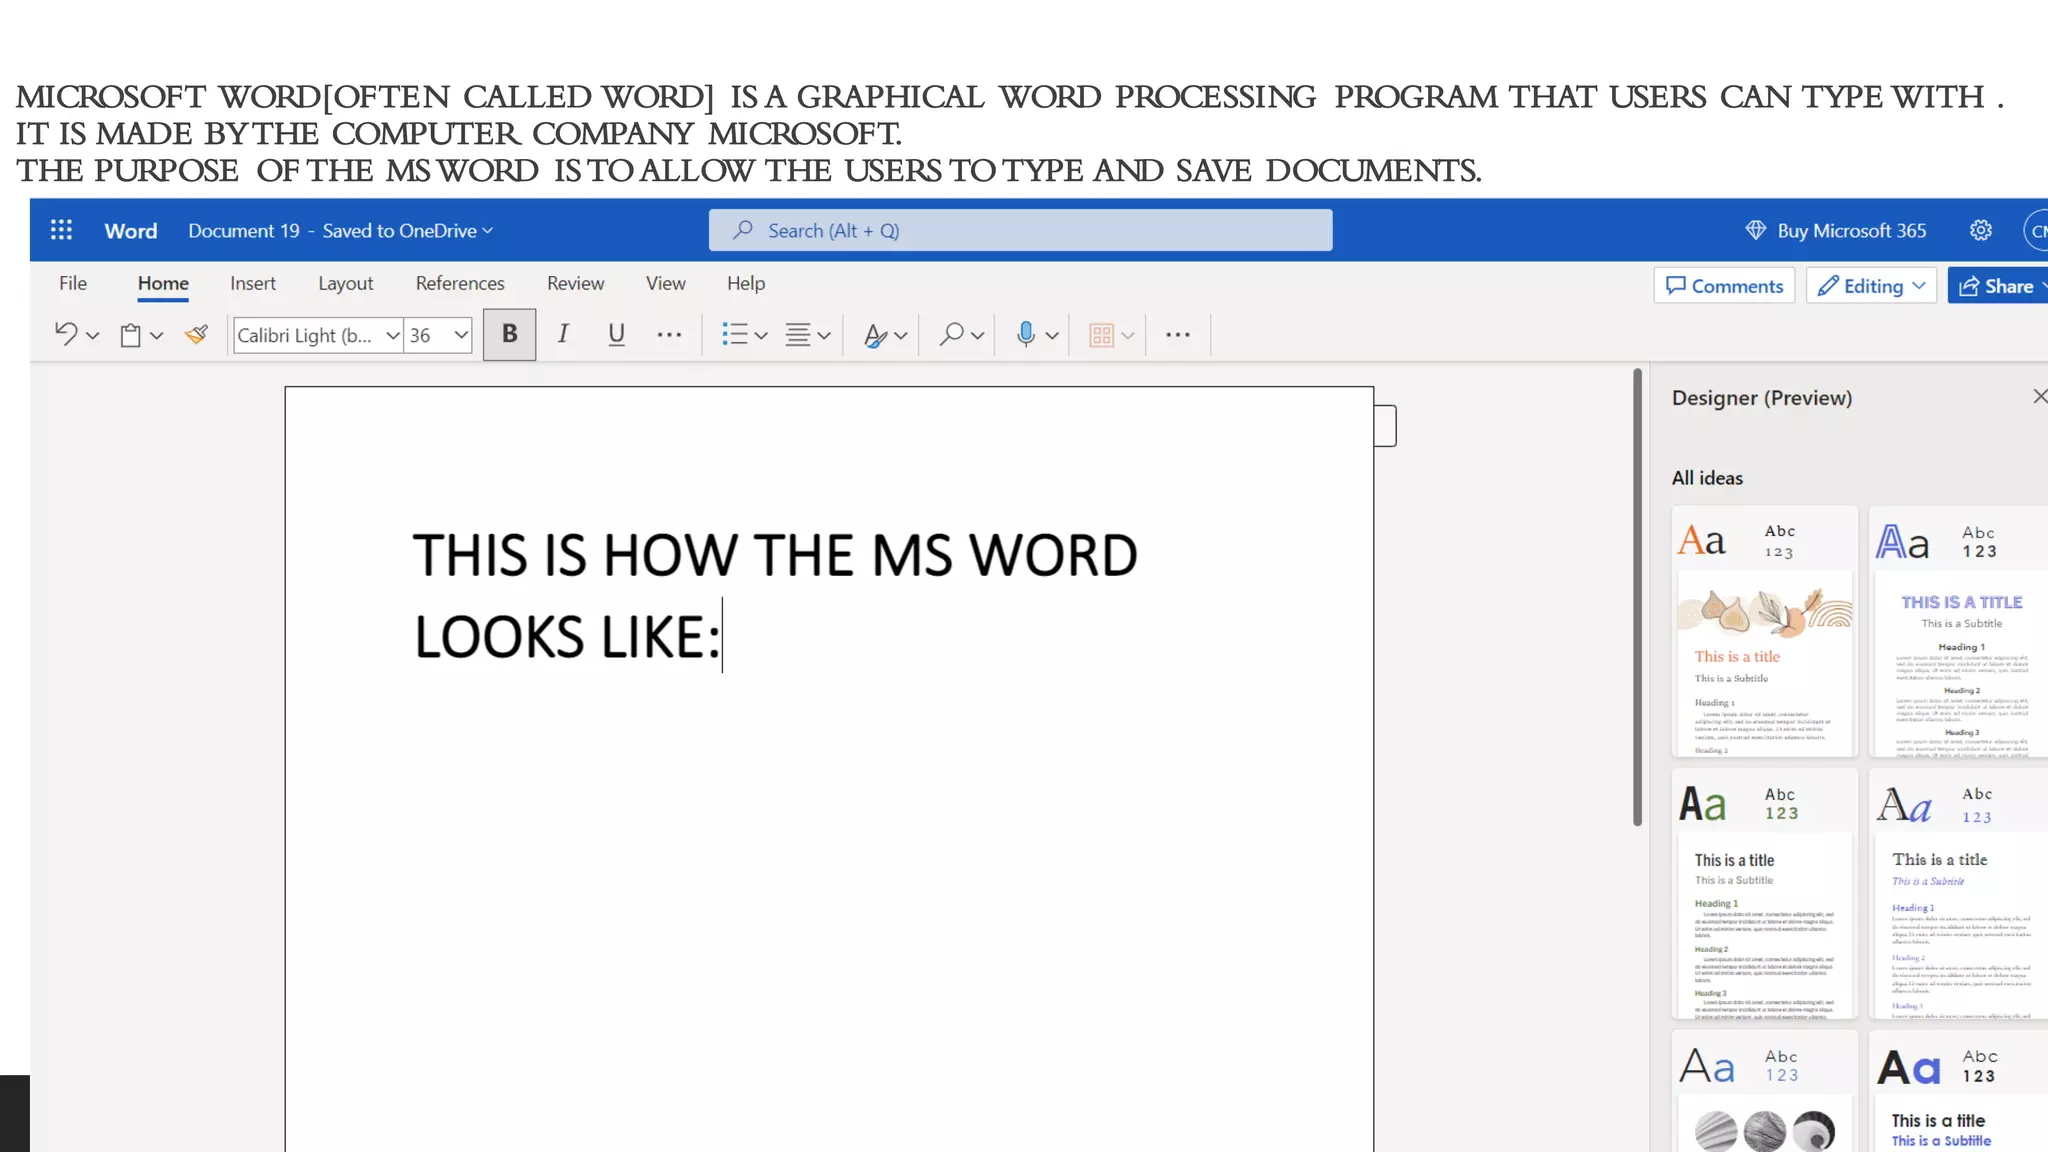Open the Settings gear icon
2048x1152 pixels.
1981,231
